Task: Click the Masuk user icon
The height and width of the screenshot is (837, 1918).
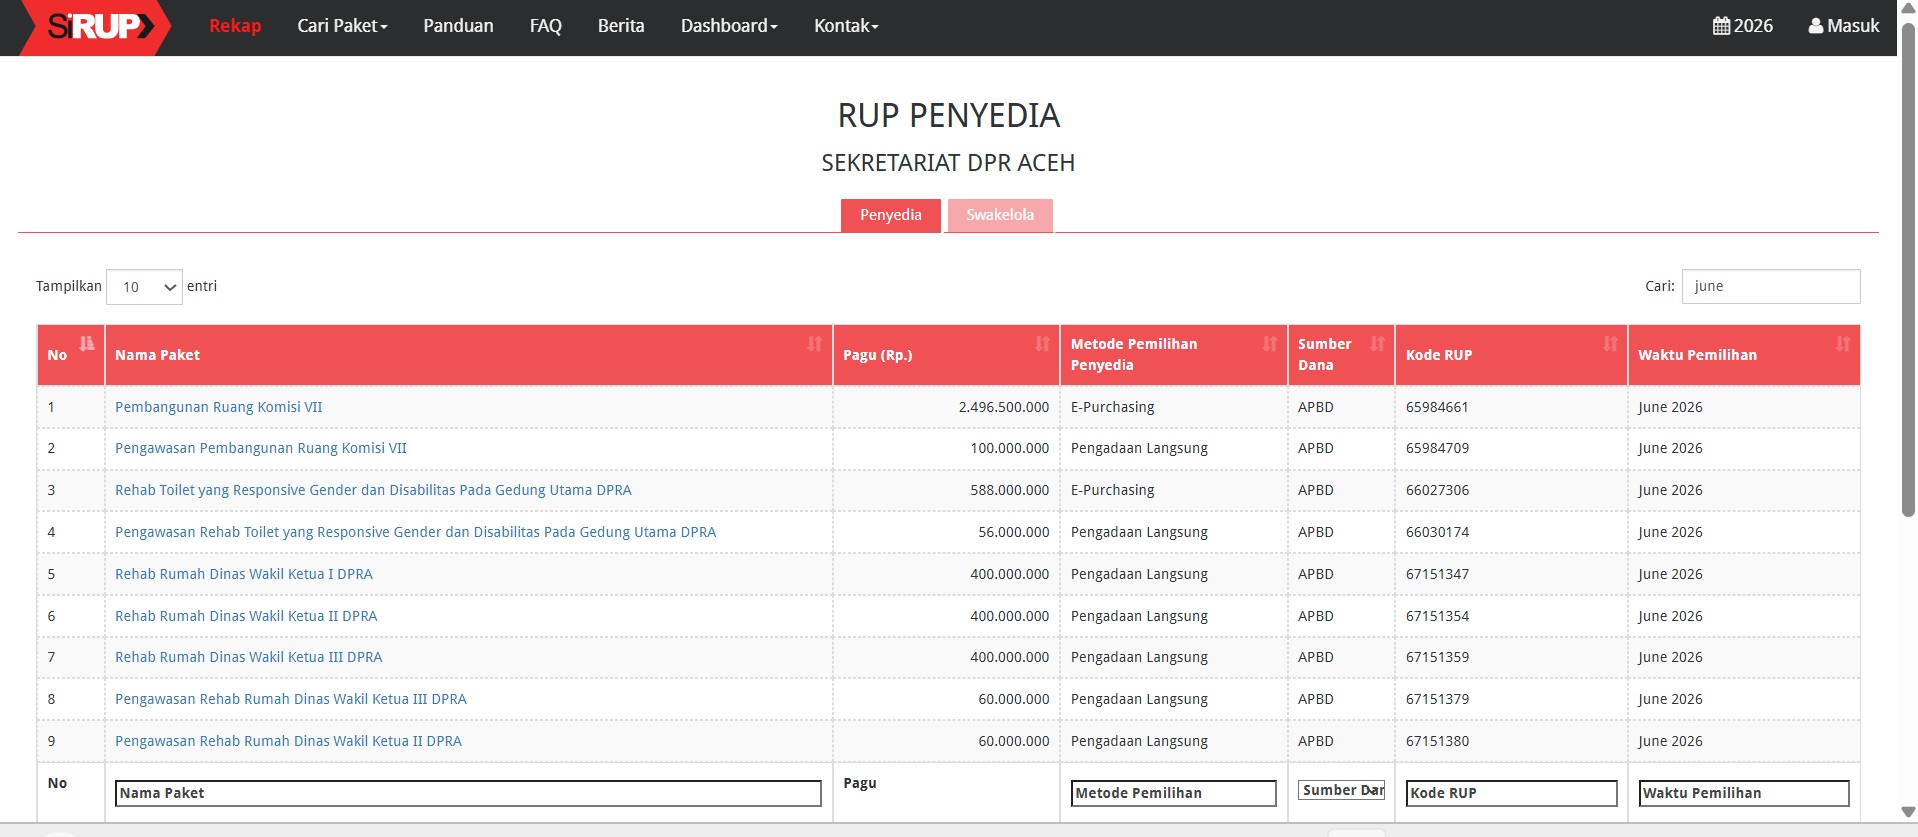Action: [1815, 26]
